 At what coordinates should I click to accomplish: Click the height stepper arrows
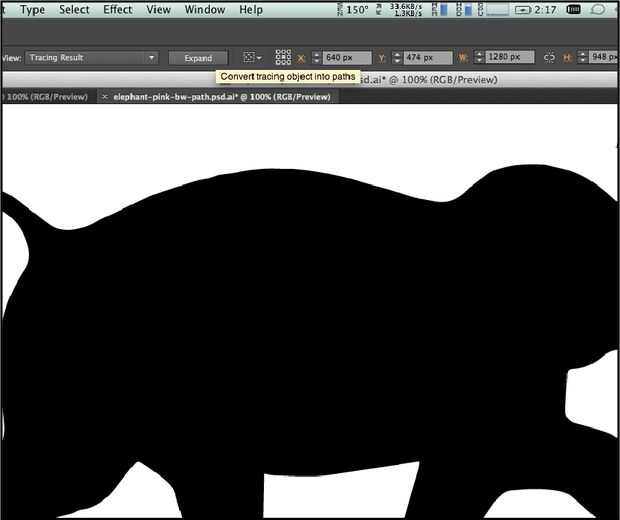[582, 57]
